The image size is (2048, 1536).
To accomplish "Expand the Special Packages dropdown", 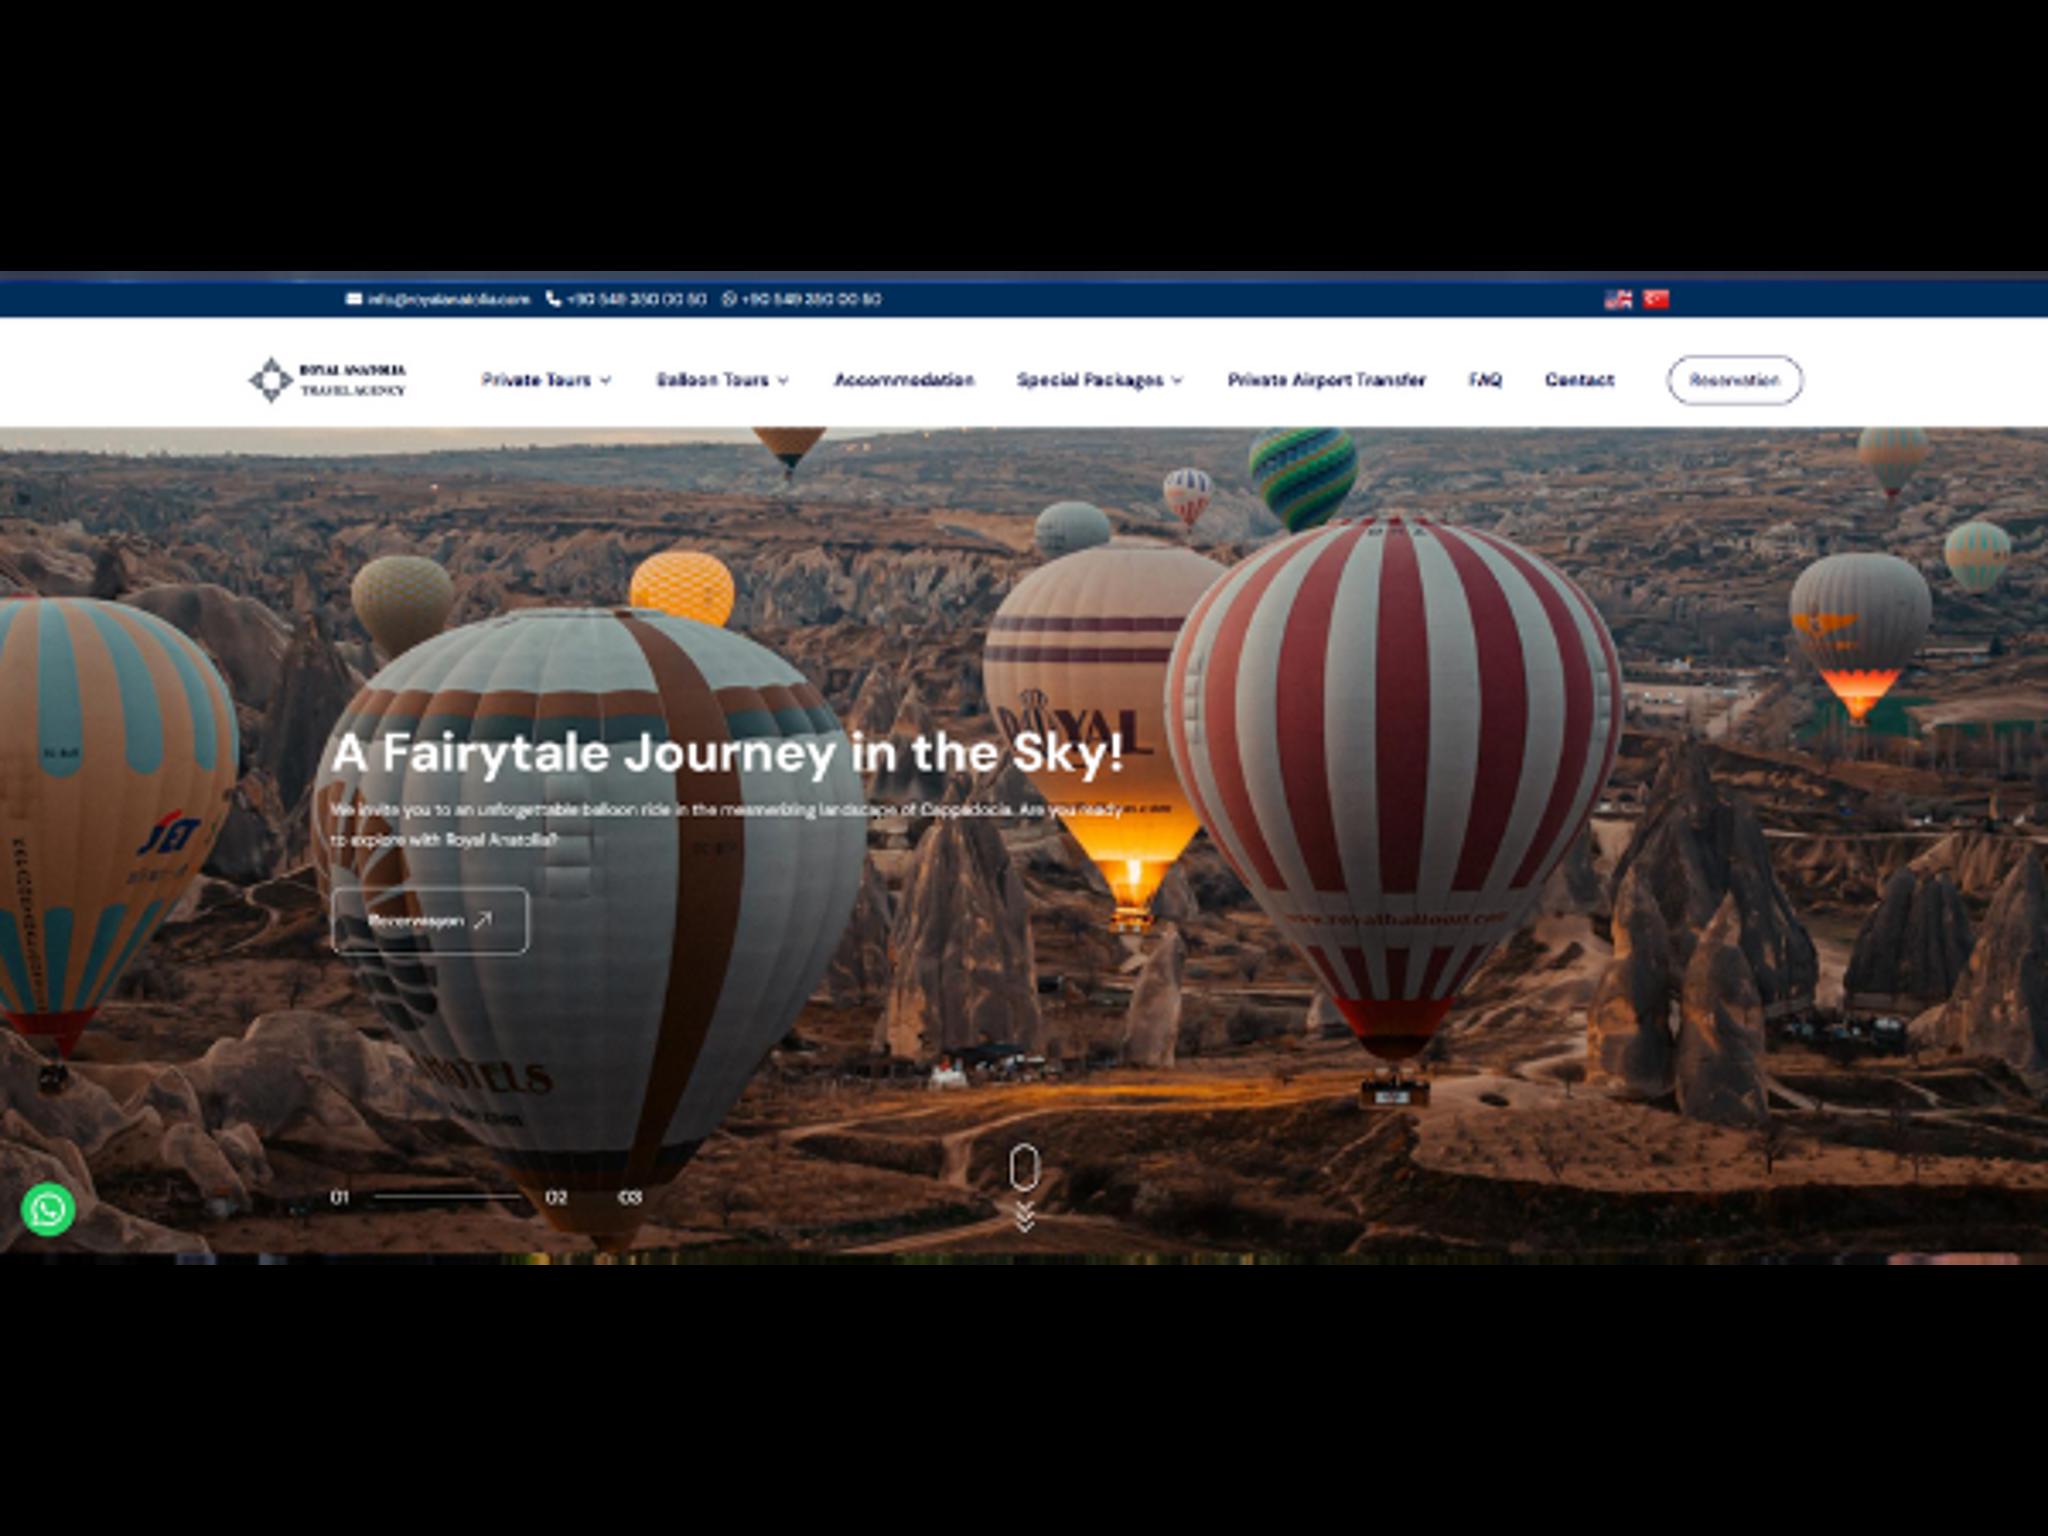I will [x=1100, y=380].
